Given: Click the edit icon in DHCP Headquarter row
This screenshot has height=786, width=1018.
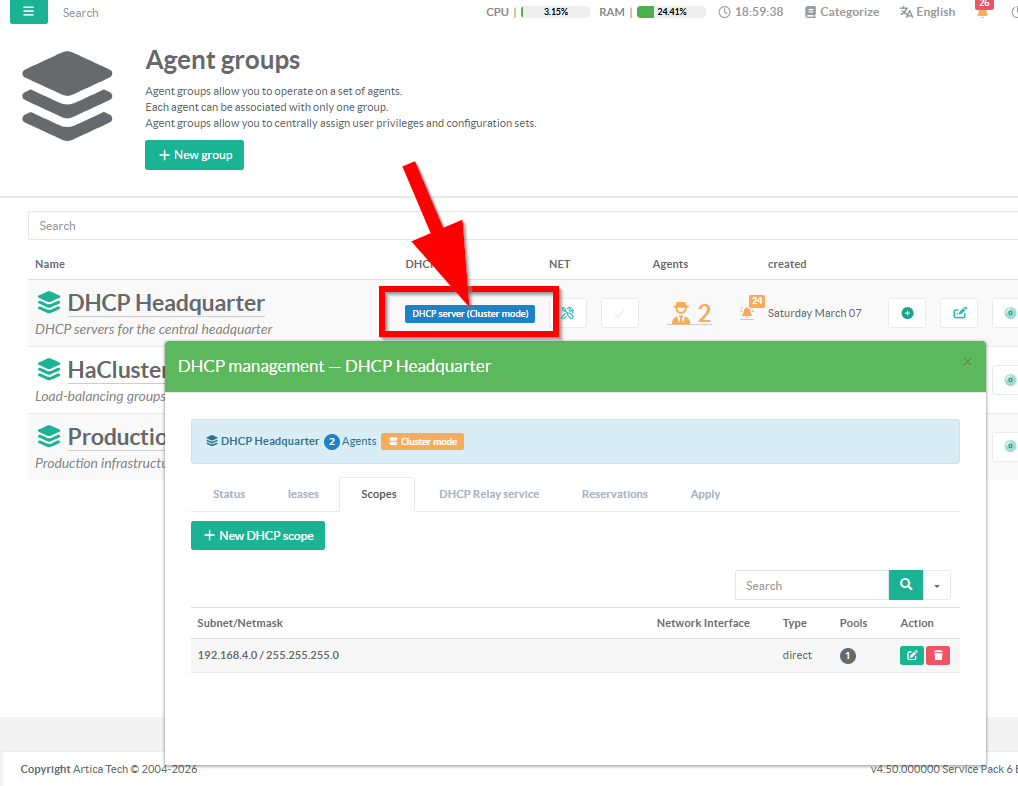Looking at the screenshot, I should pos(959,313).
